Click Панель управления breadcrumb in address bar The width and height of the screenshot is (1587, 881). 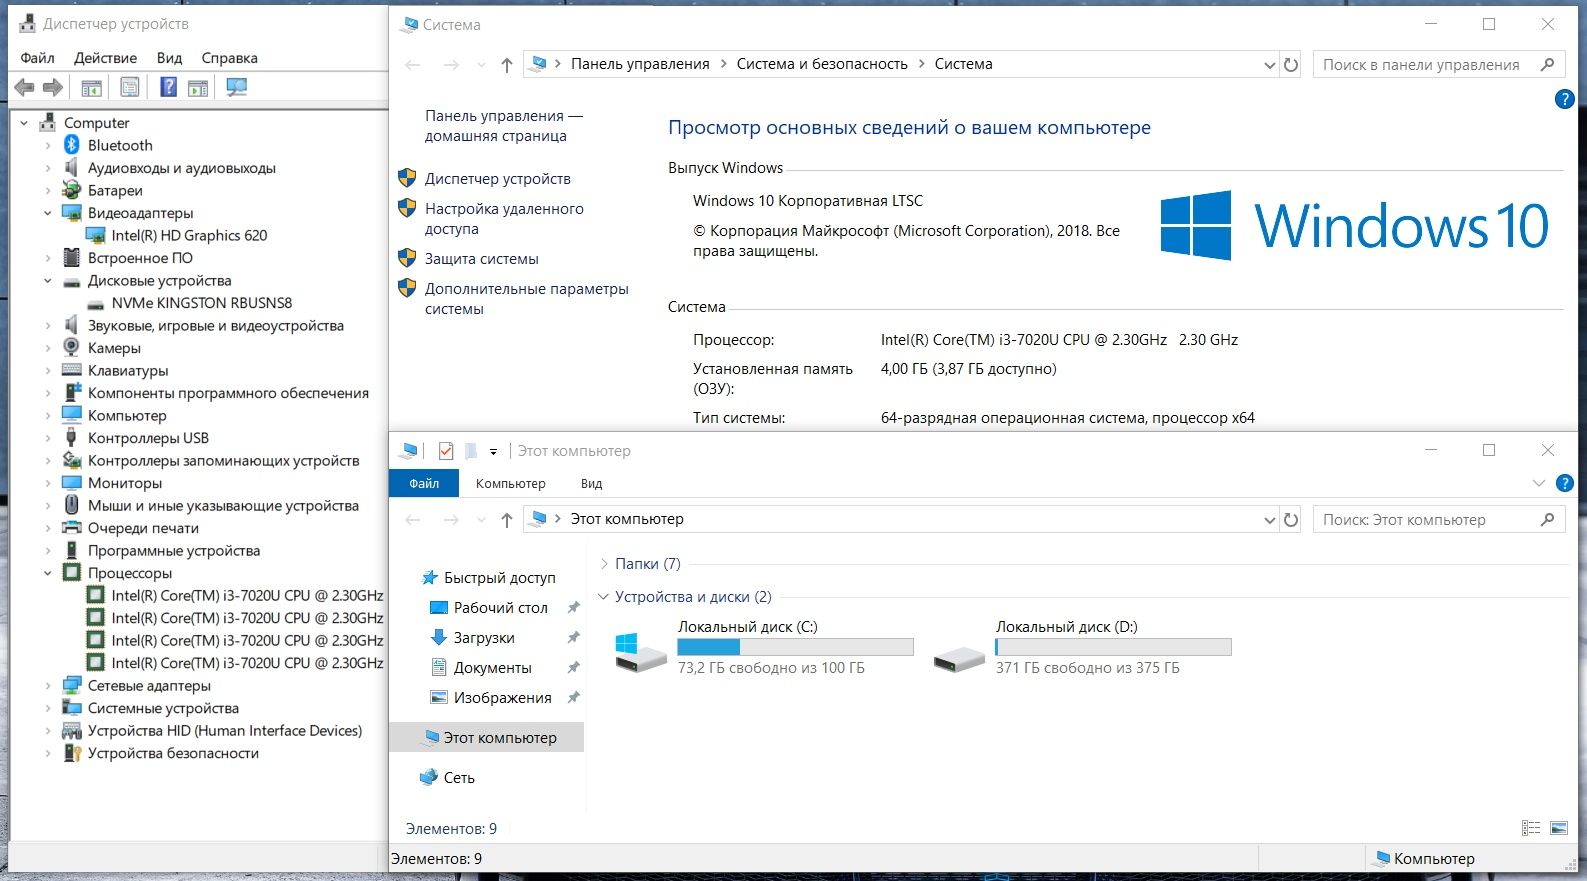coord(640,64)
